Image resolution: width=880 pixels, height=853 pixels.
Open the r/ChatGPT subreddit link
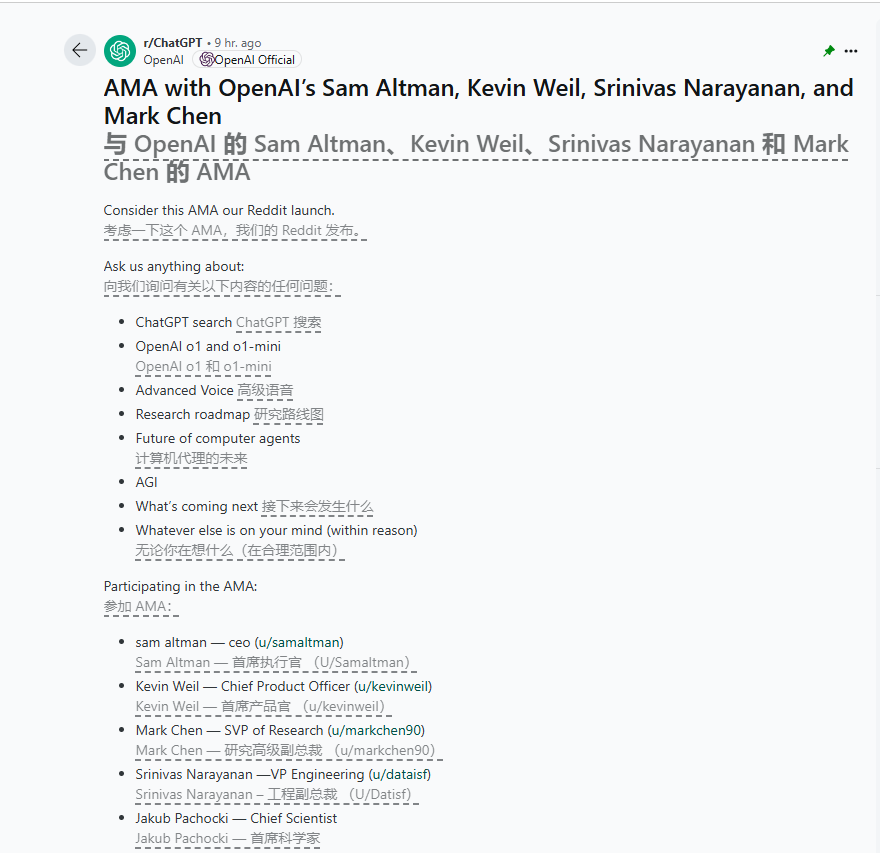click(x=173, y=43)
